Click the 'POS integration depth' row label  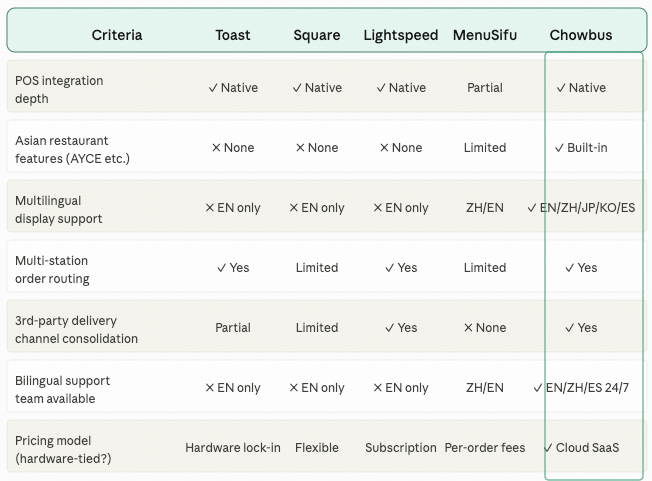59,89
